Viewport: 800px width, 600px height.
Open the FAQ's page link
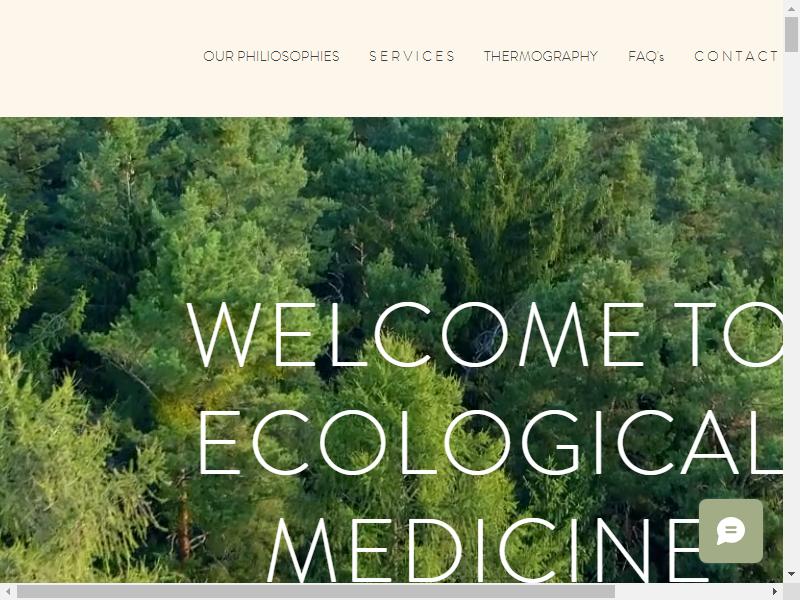click(646, 56)
